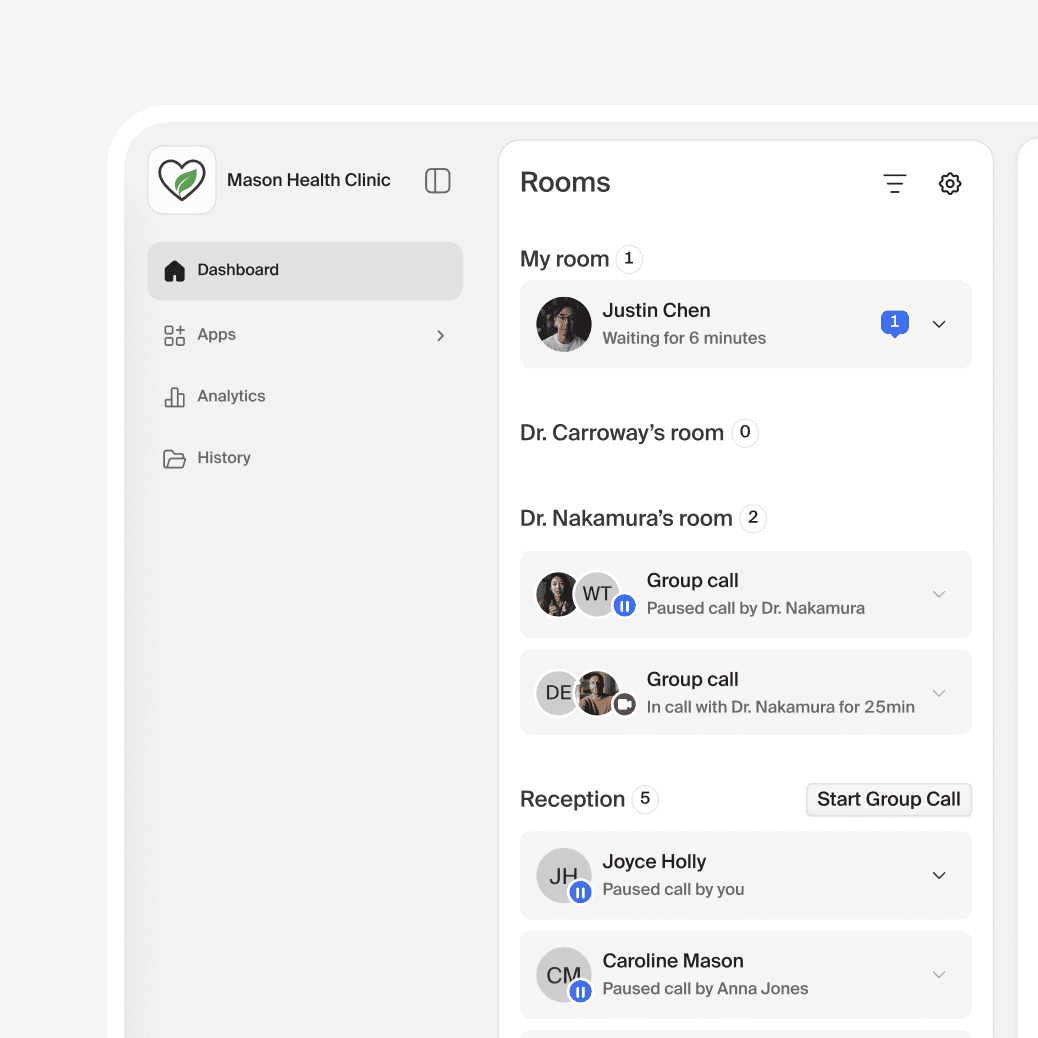1038x1038 pixels.
Task: Click the Dashboard home icon
Action: [175, 271]
